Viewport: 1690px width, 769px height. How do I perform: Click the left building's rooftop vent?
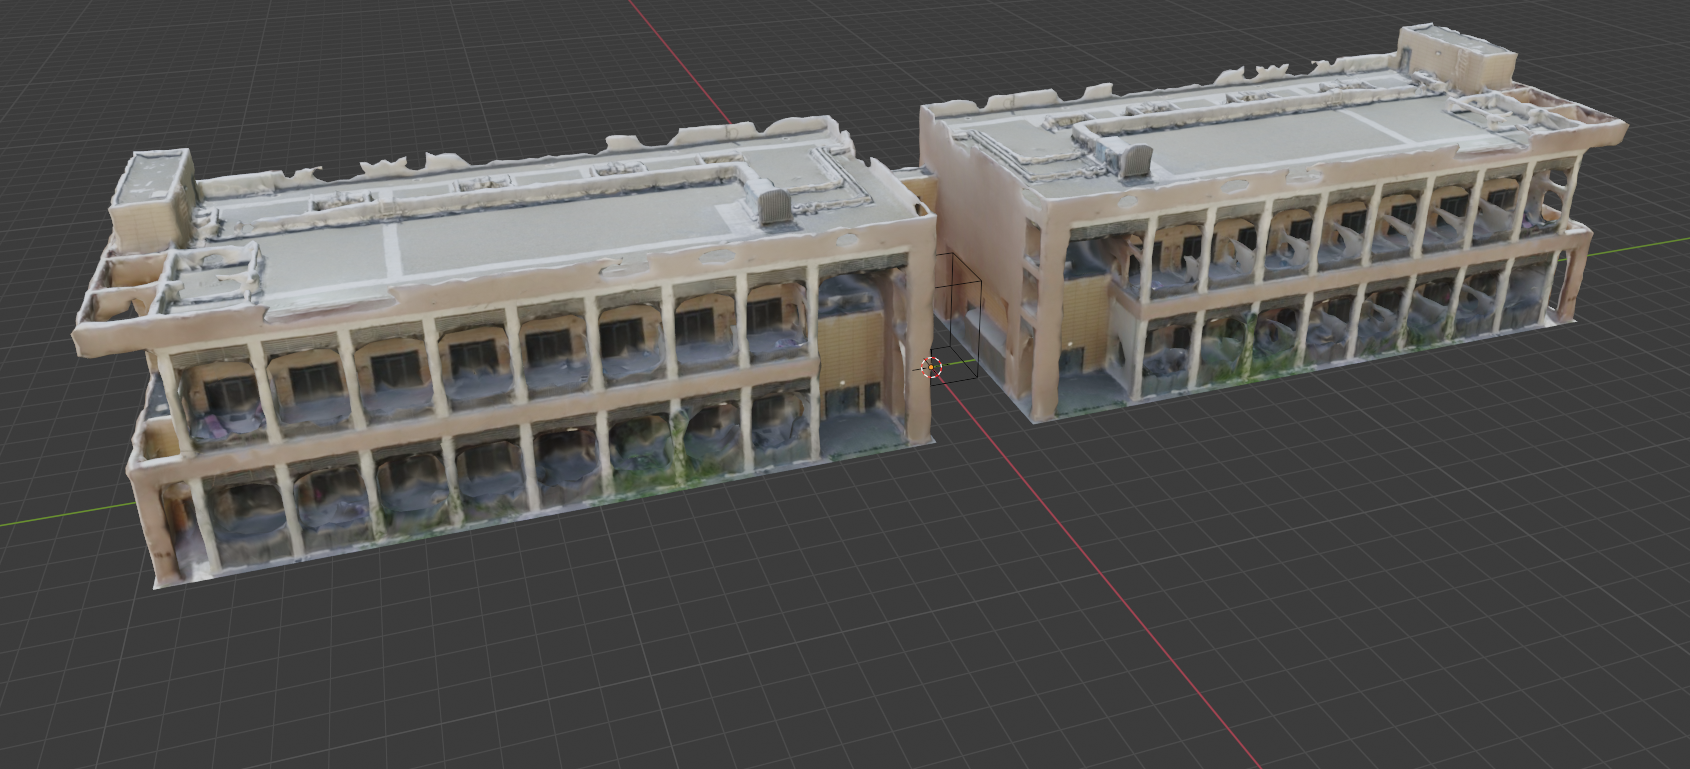(775, 205)
